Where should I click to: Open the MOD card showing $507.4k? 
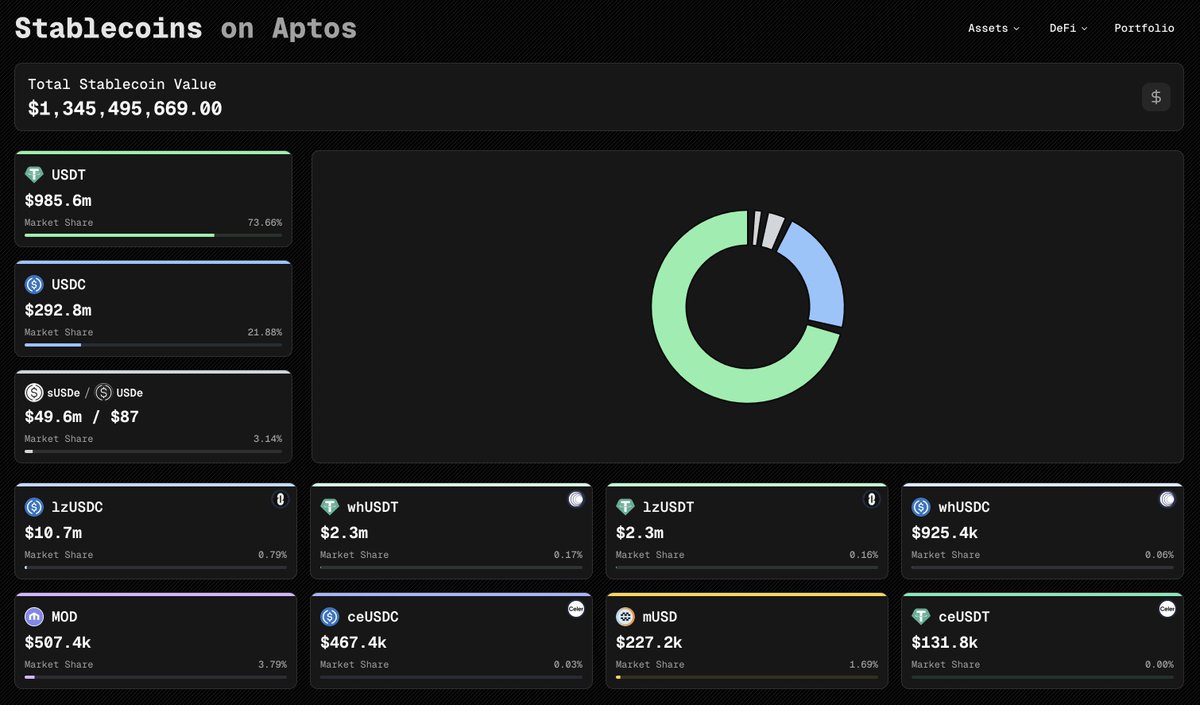coord(156,641)
